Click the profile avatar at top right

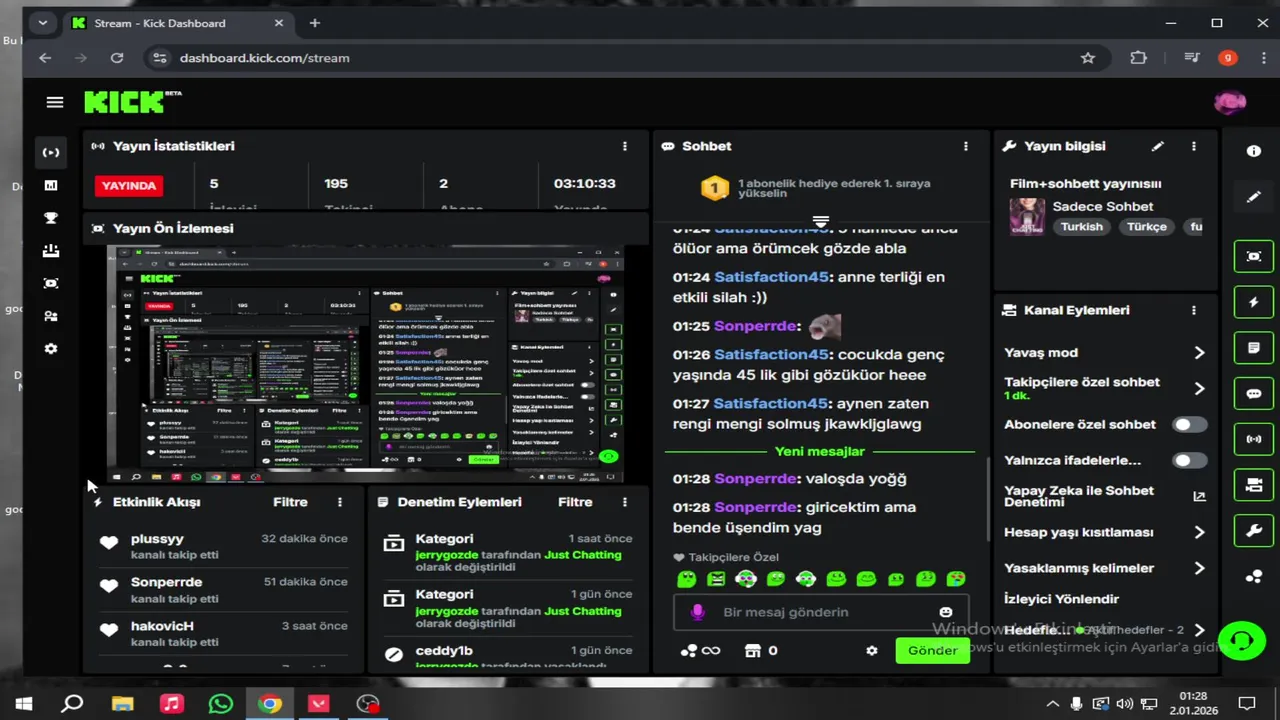tap(1229, 102)
